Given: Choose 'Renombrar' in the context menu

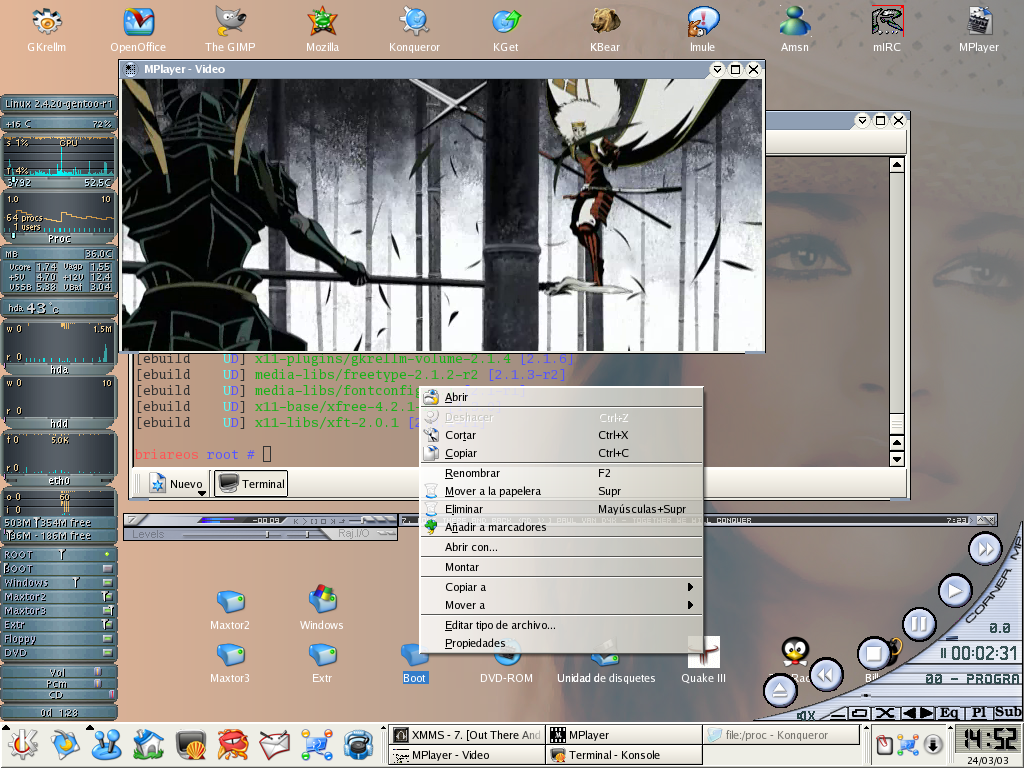Looking at the screenshot, I should [562, 473].
